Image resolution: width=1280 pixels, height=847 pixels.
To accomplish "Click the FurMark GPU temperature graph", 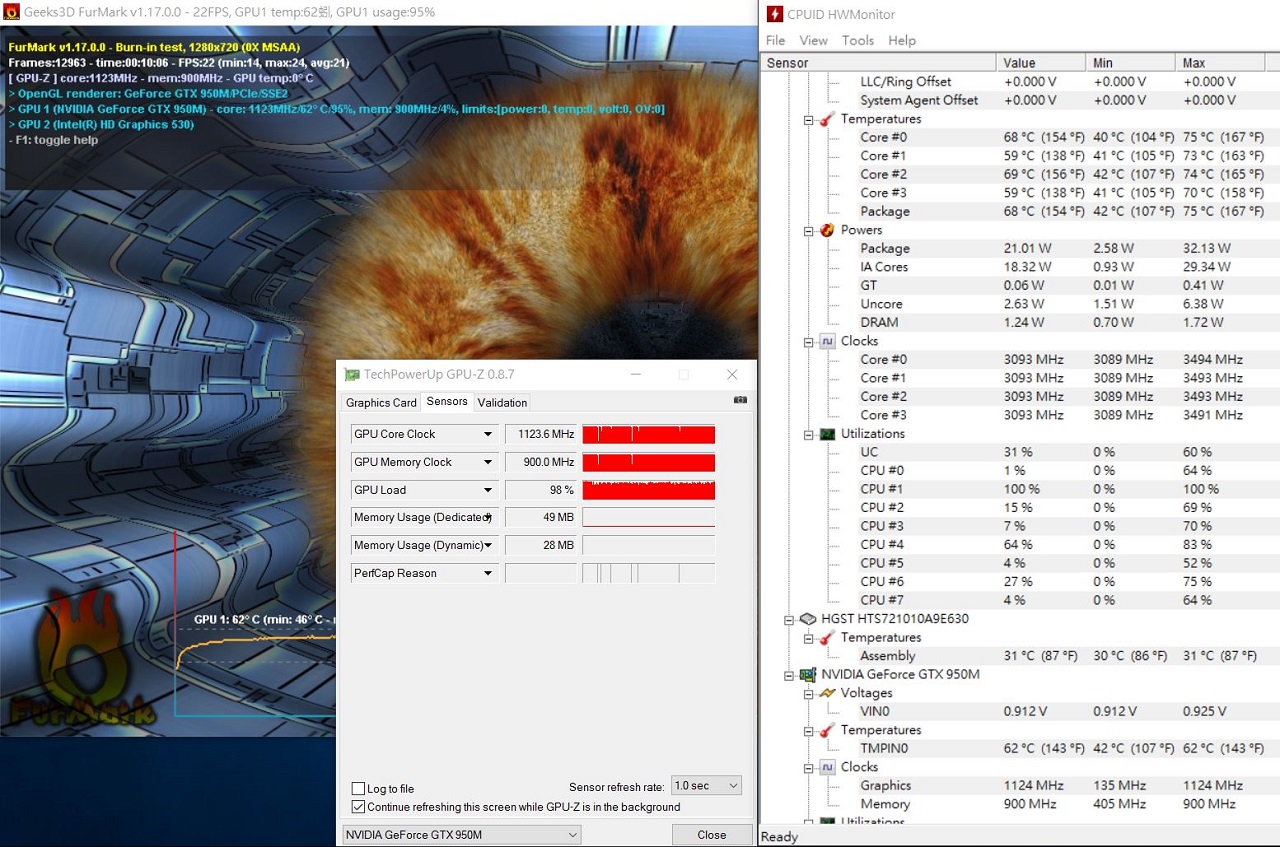I will tap(255, 625).
